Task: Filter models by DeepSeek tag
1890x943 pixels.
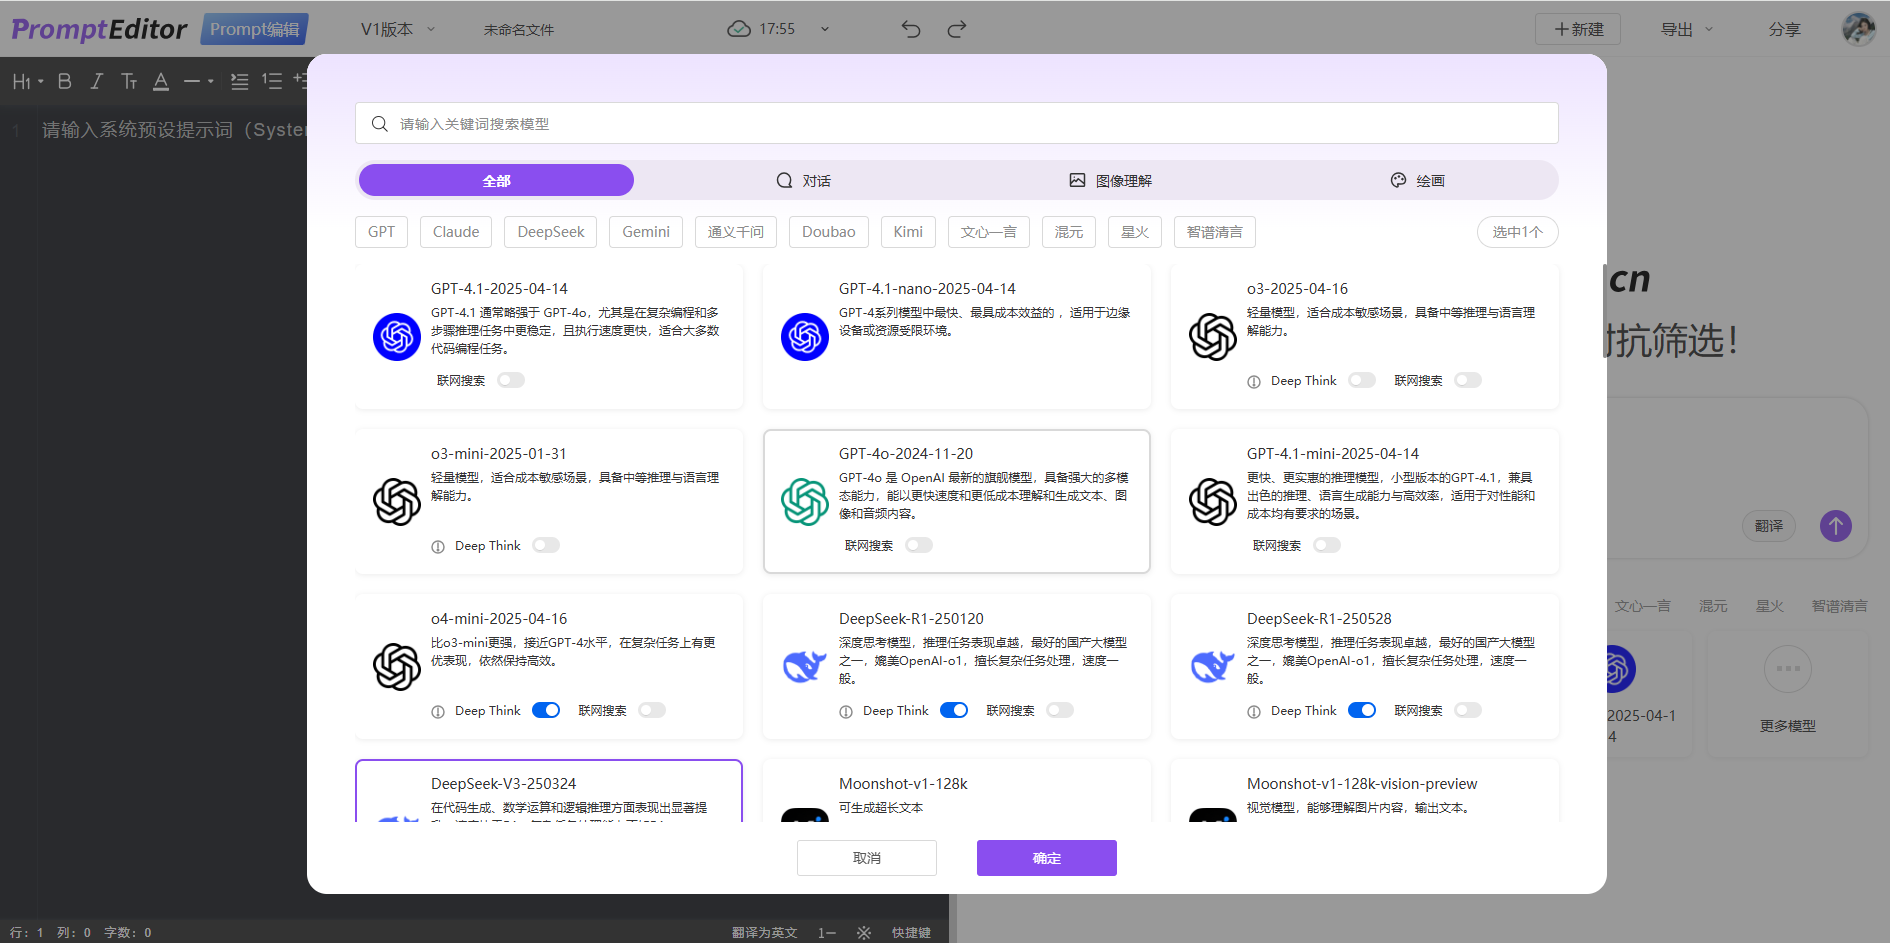Action: tap(550, 232)
